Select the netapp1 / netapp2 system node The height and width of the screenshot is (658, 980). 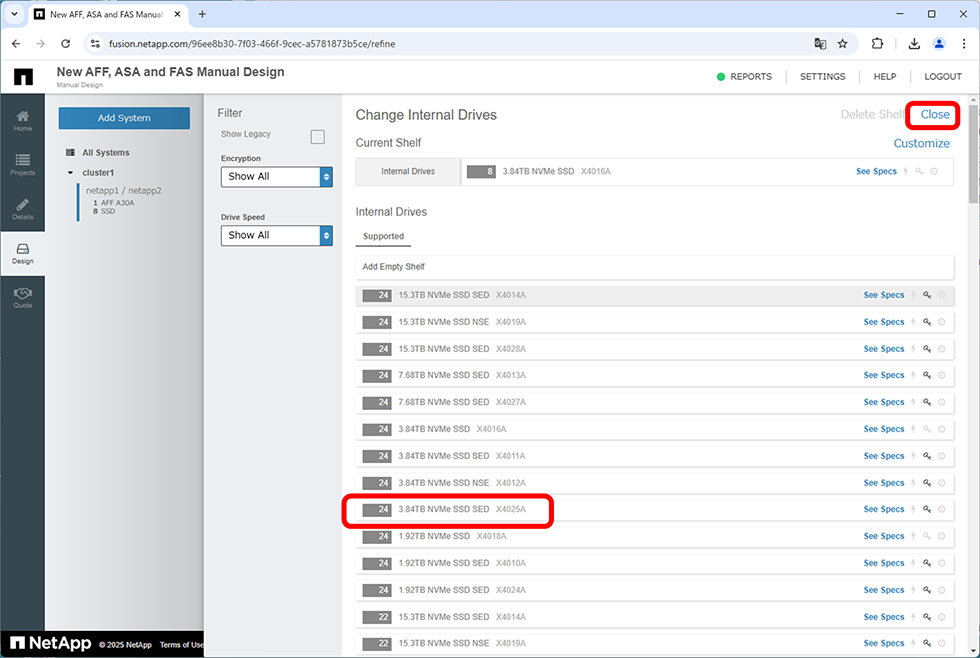[x=123, y=191]
